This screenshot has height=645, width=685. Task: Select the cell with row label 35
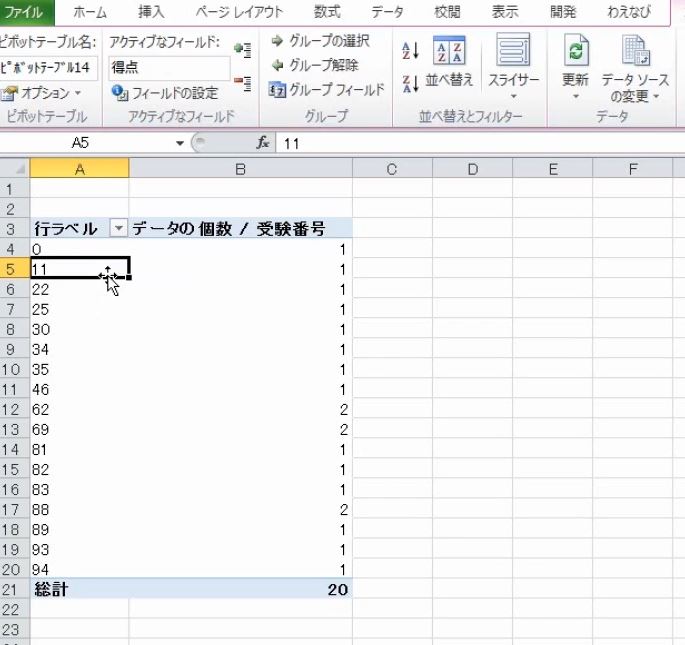click(x=80, y=369)
